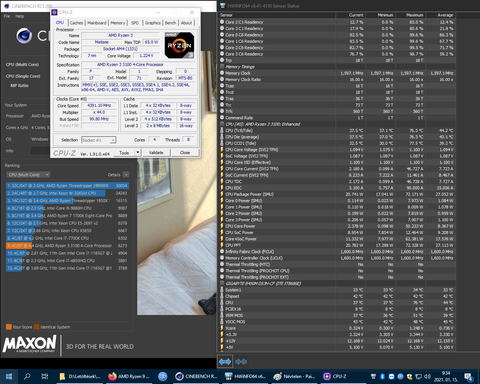Open the Tools dropdown arrow in CPU-Z
The height and width of the screenshot is (384, 480).
[x=138, y=153]
